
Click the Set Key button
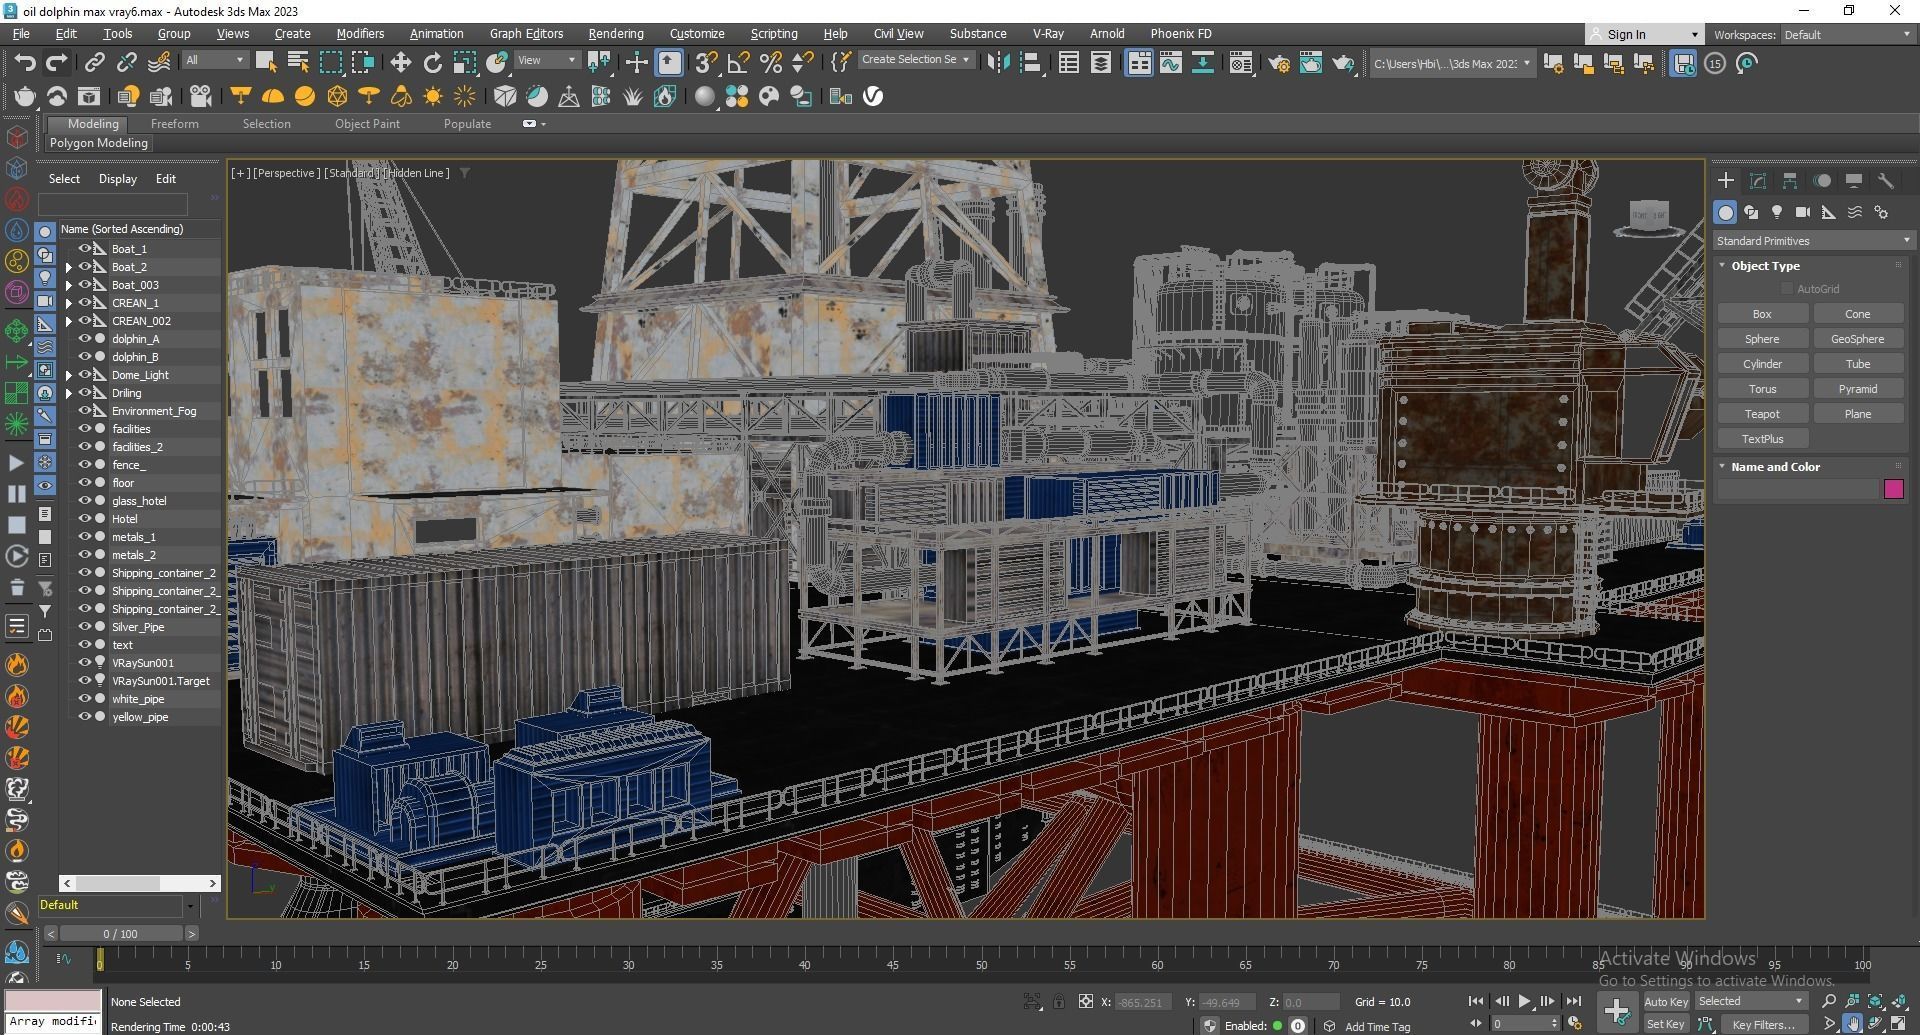click(x=1665, y=1024)
